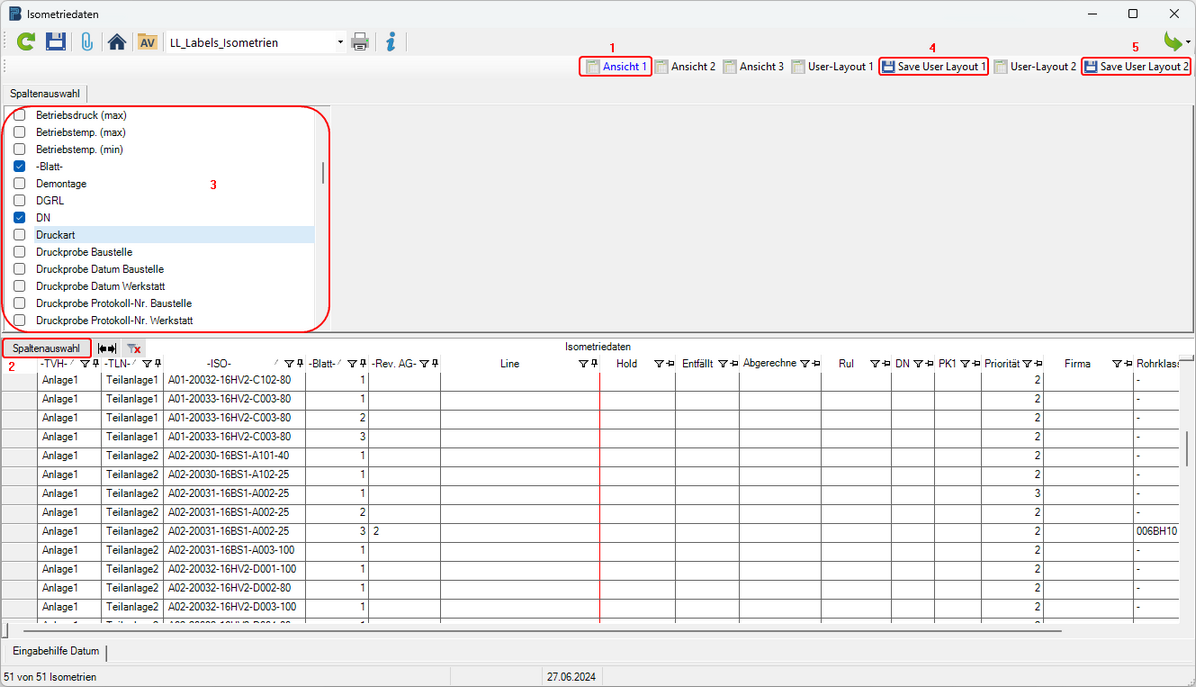Click the auto-fit column width icon
The height and width of the screenshot is (687, 1196).
coord(108,348)
